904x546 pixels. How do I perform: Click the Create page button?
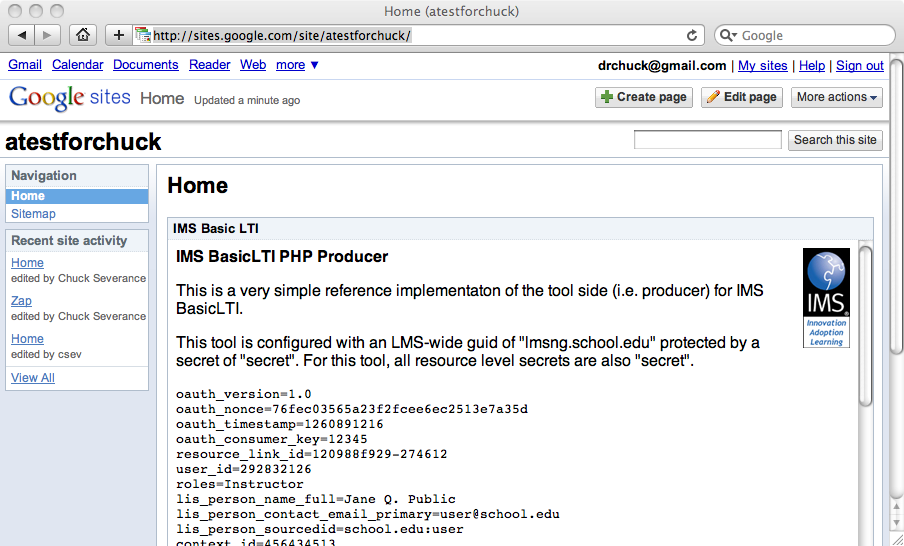coord(643,97)
